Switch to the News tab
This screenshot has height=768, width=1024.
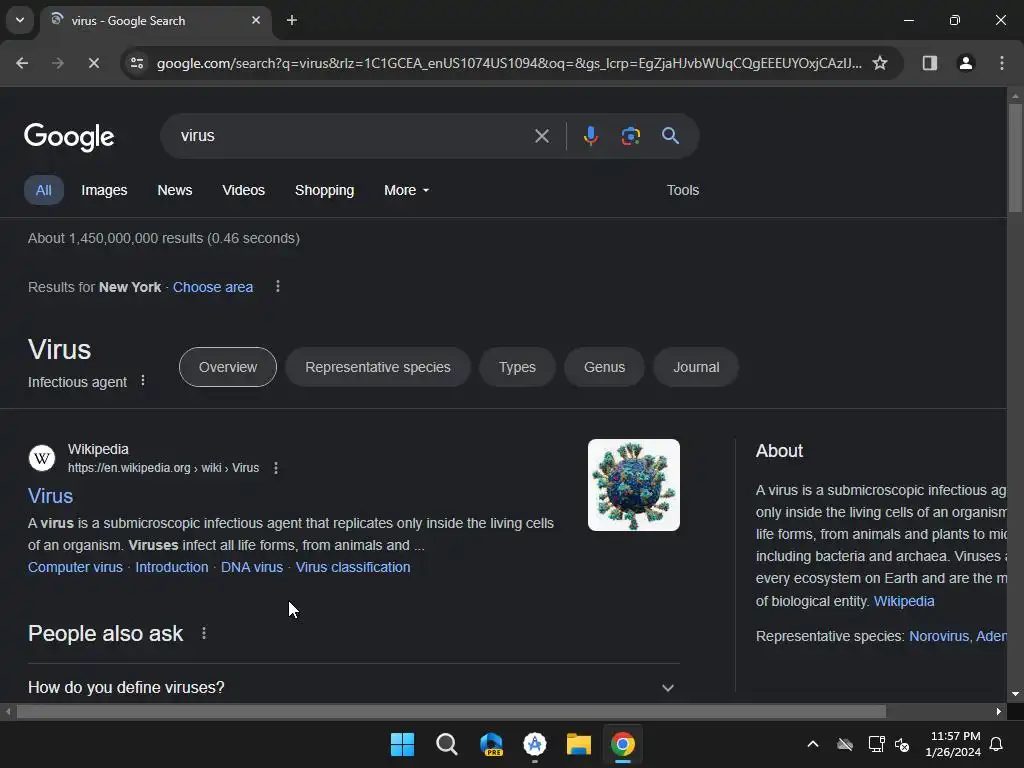(174, 190)
